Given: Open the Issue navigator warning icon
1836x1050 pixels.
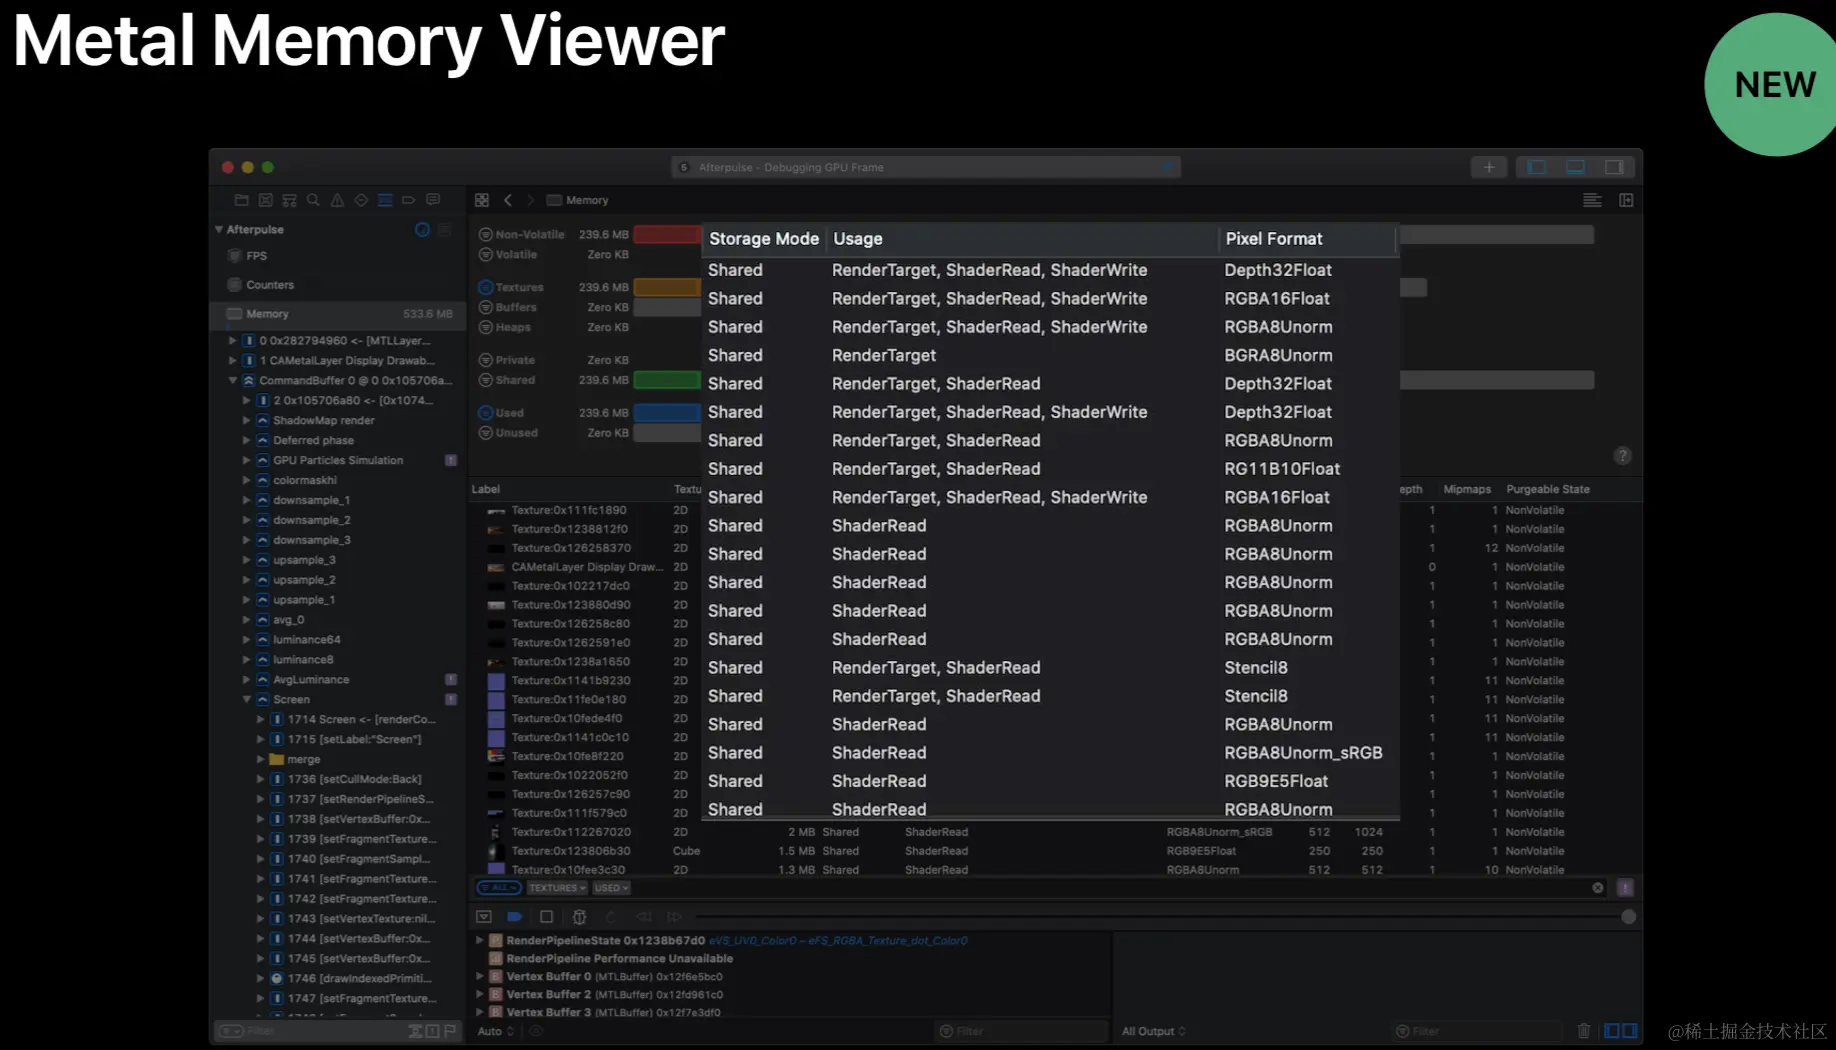Looking at the screenshot, I should 337,200.
